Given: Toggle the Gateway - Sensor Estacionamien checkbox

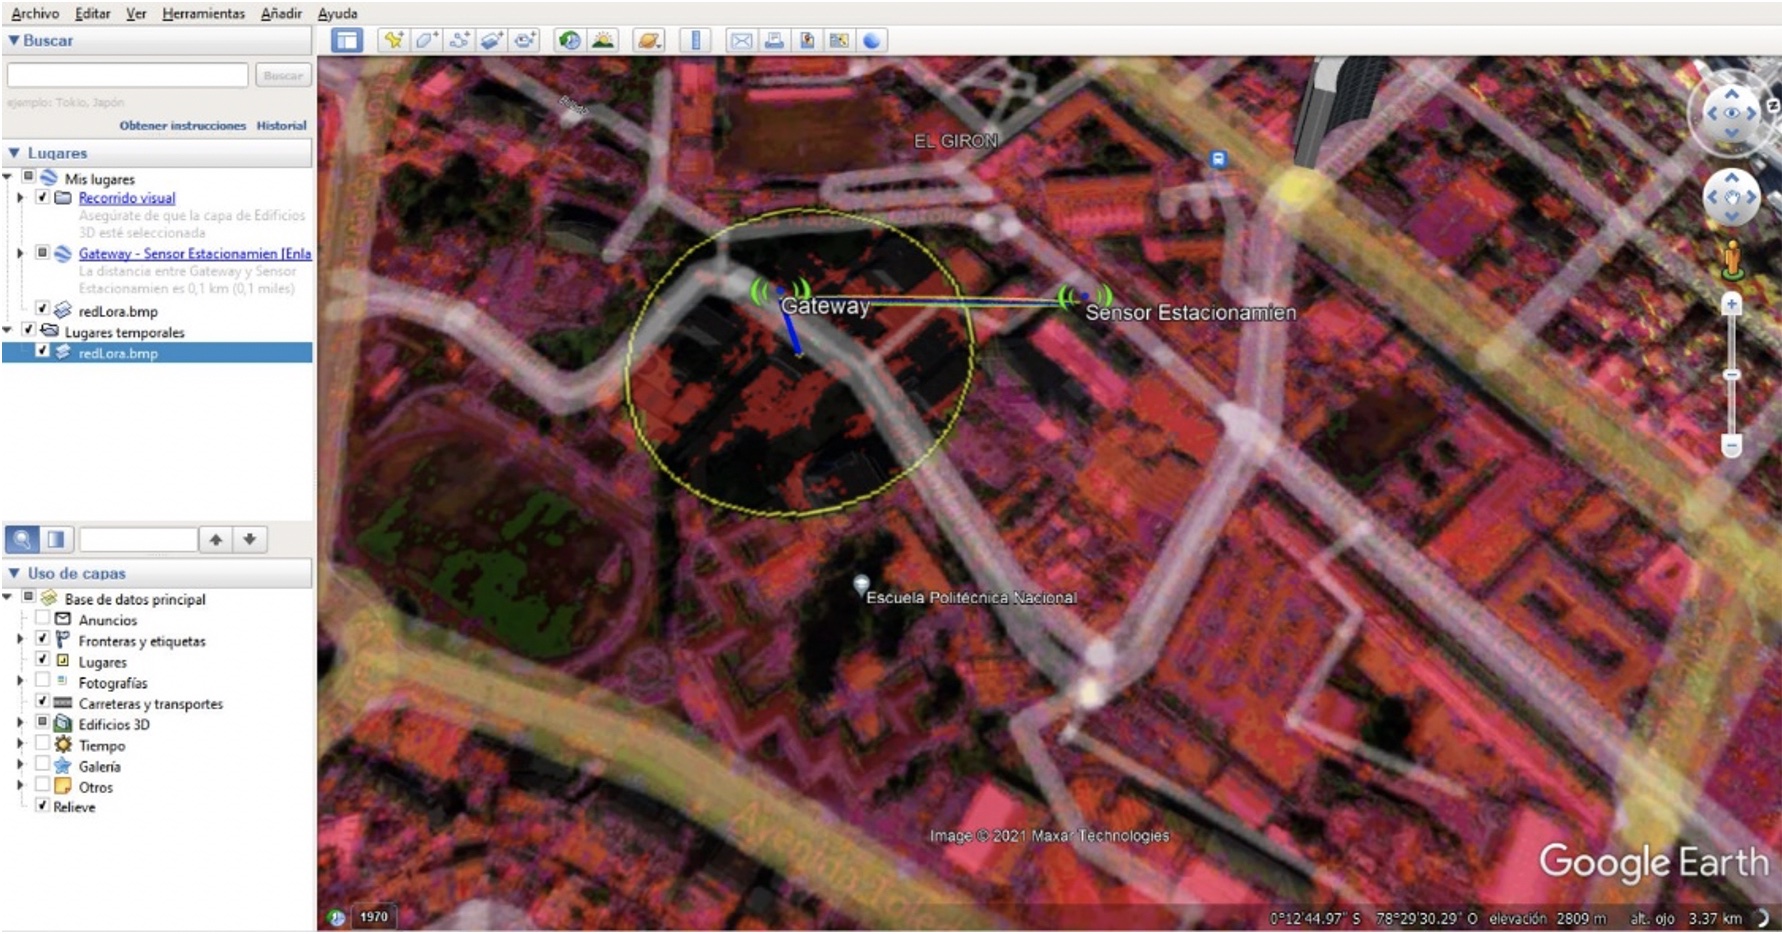Looking at the screenshot, I should coord(42,253).
